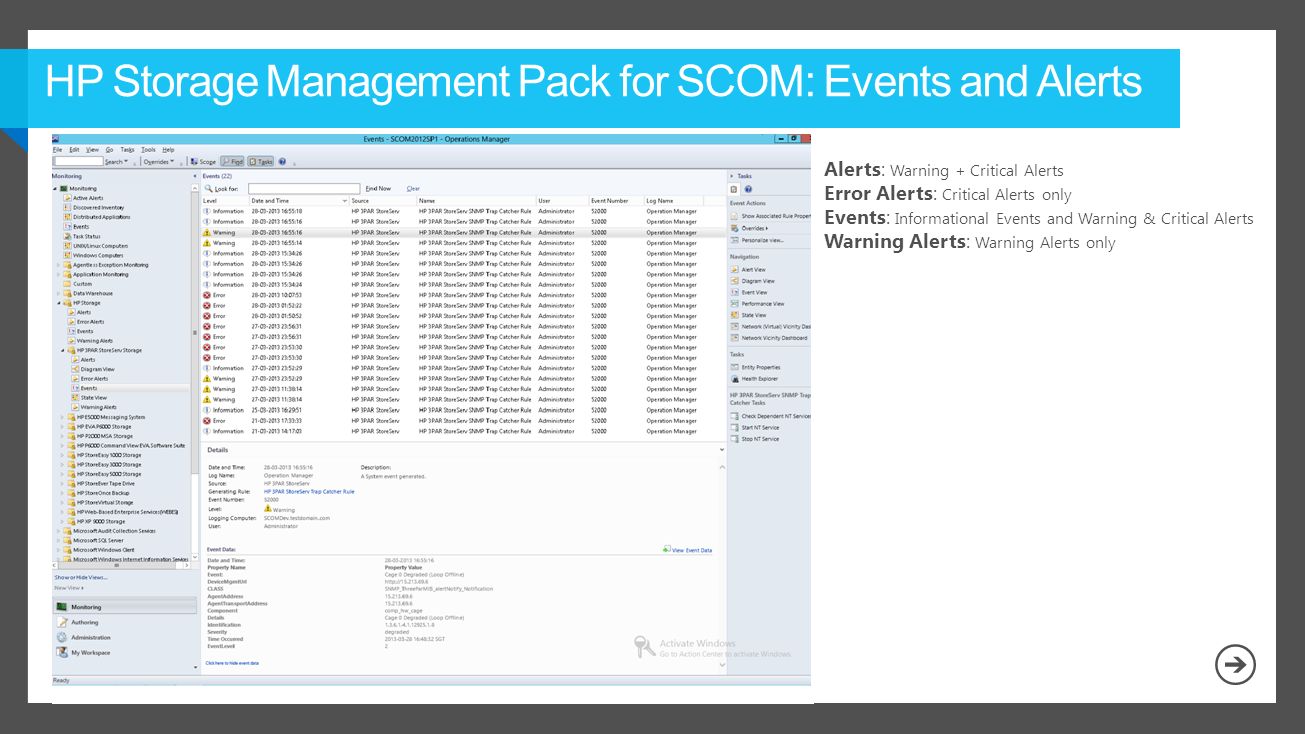Open Distributed Applications view icon
The image size is (1305, 734).
pos(69,217)
